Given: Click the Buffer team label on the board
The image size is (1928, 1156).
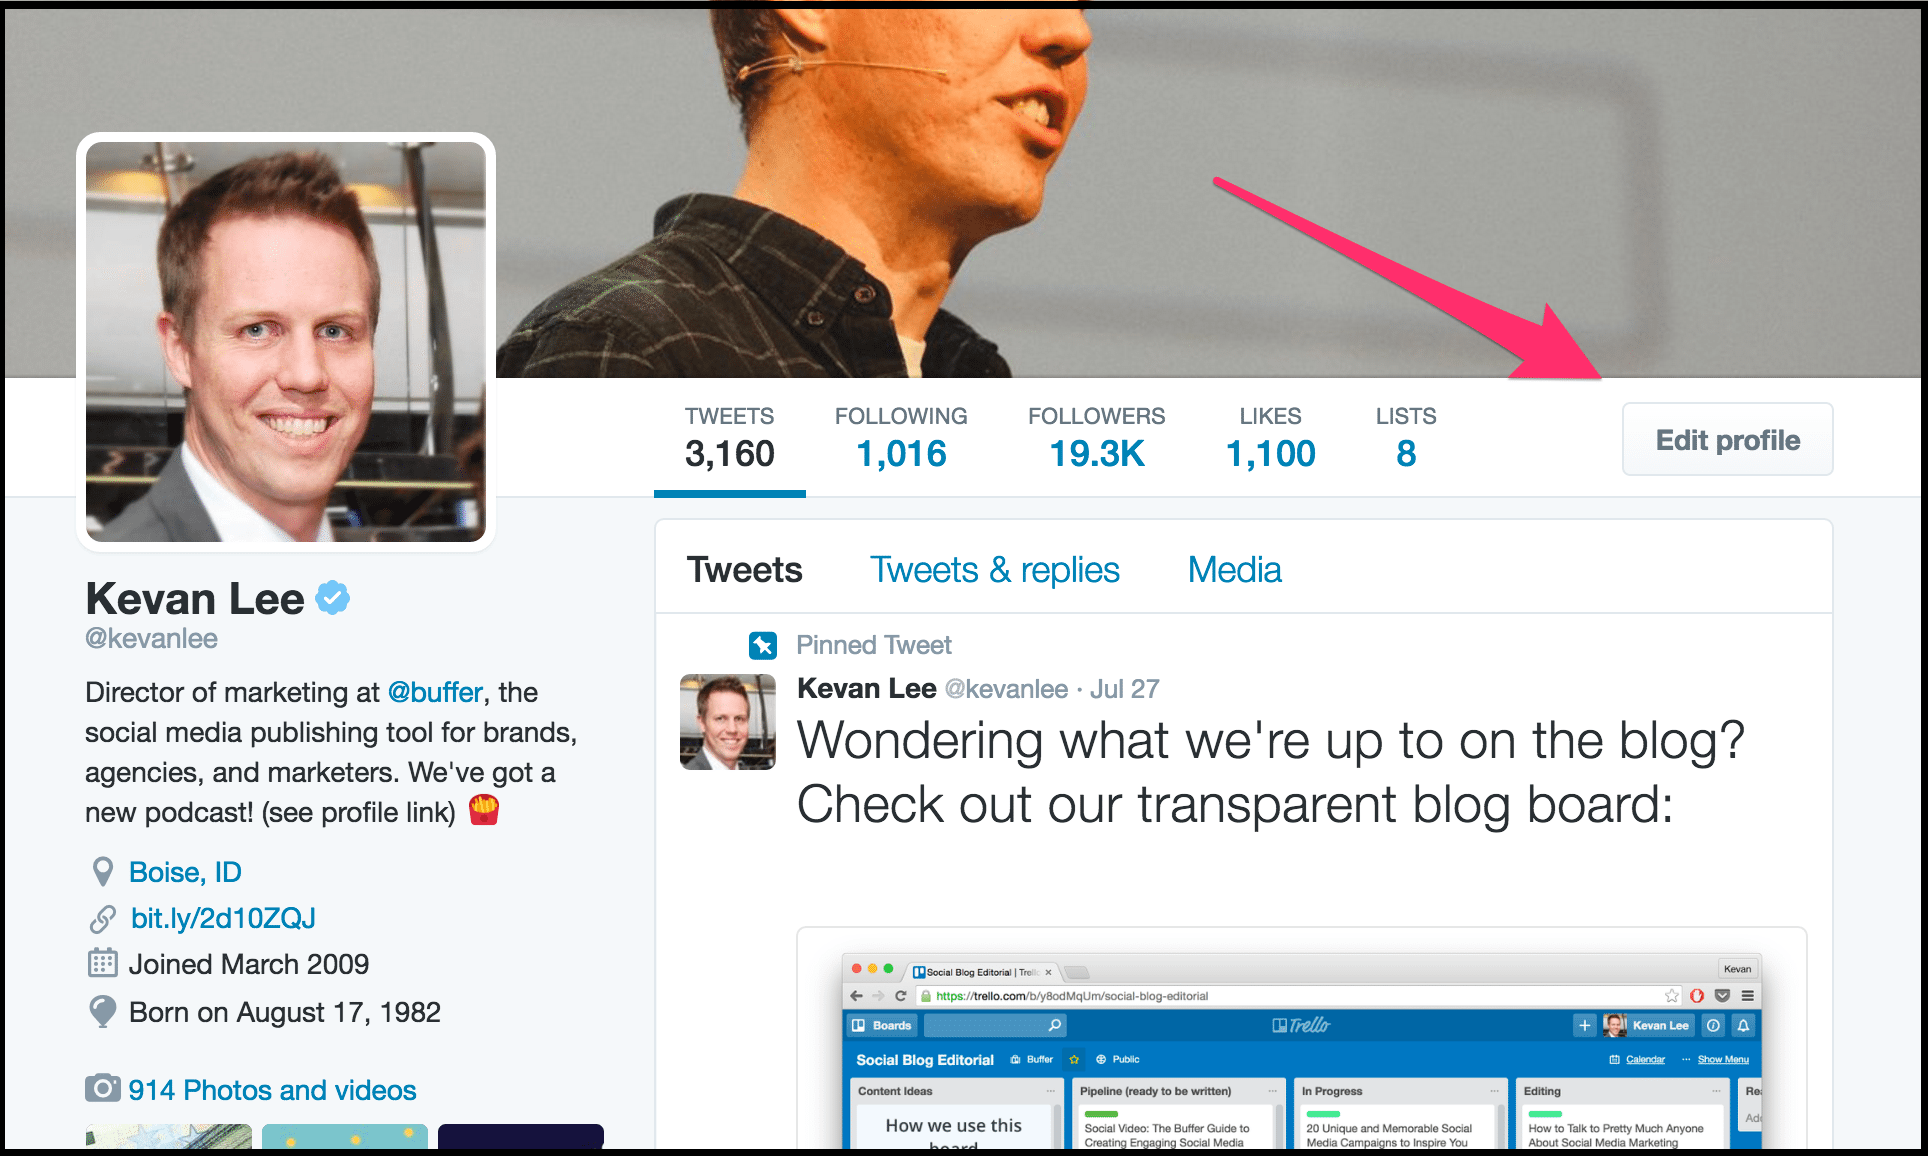Looking at the screenshot, I should pyautogui.click(x=1032, y=1059).
